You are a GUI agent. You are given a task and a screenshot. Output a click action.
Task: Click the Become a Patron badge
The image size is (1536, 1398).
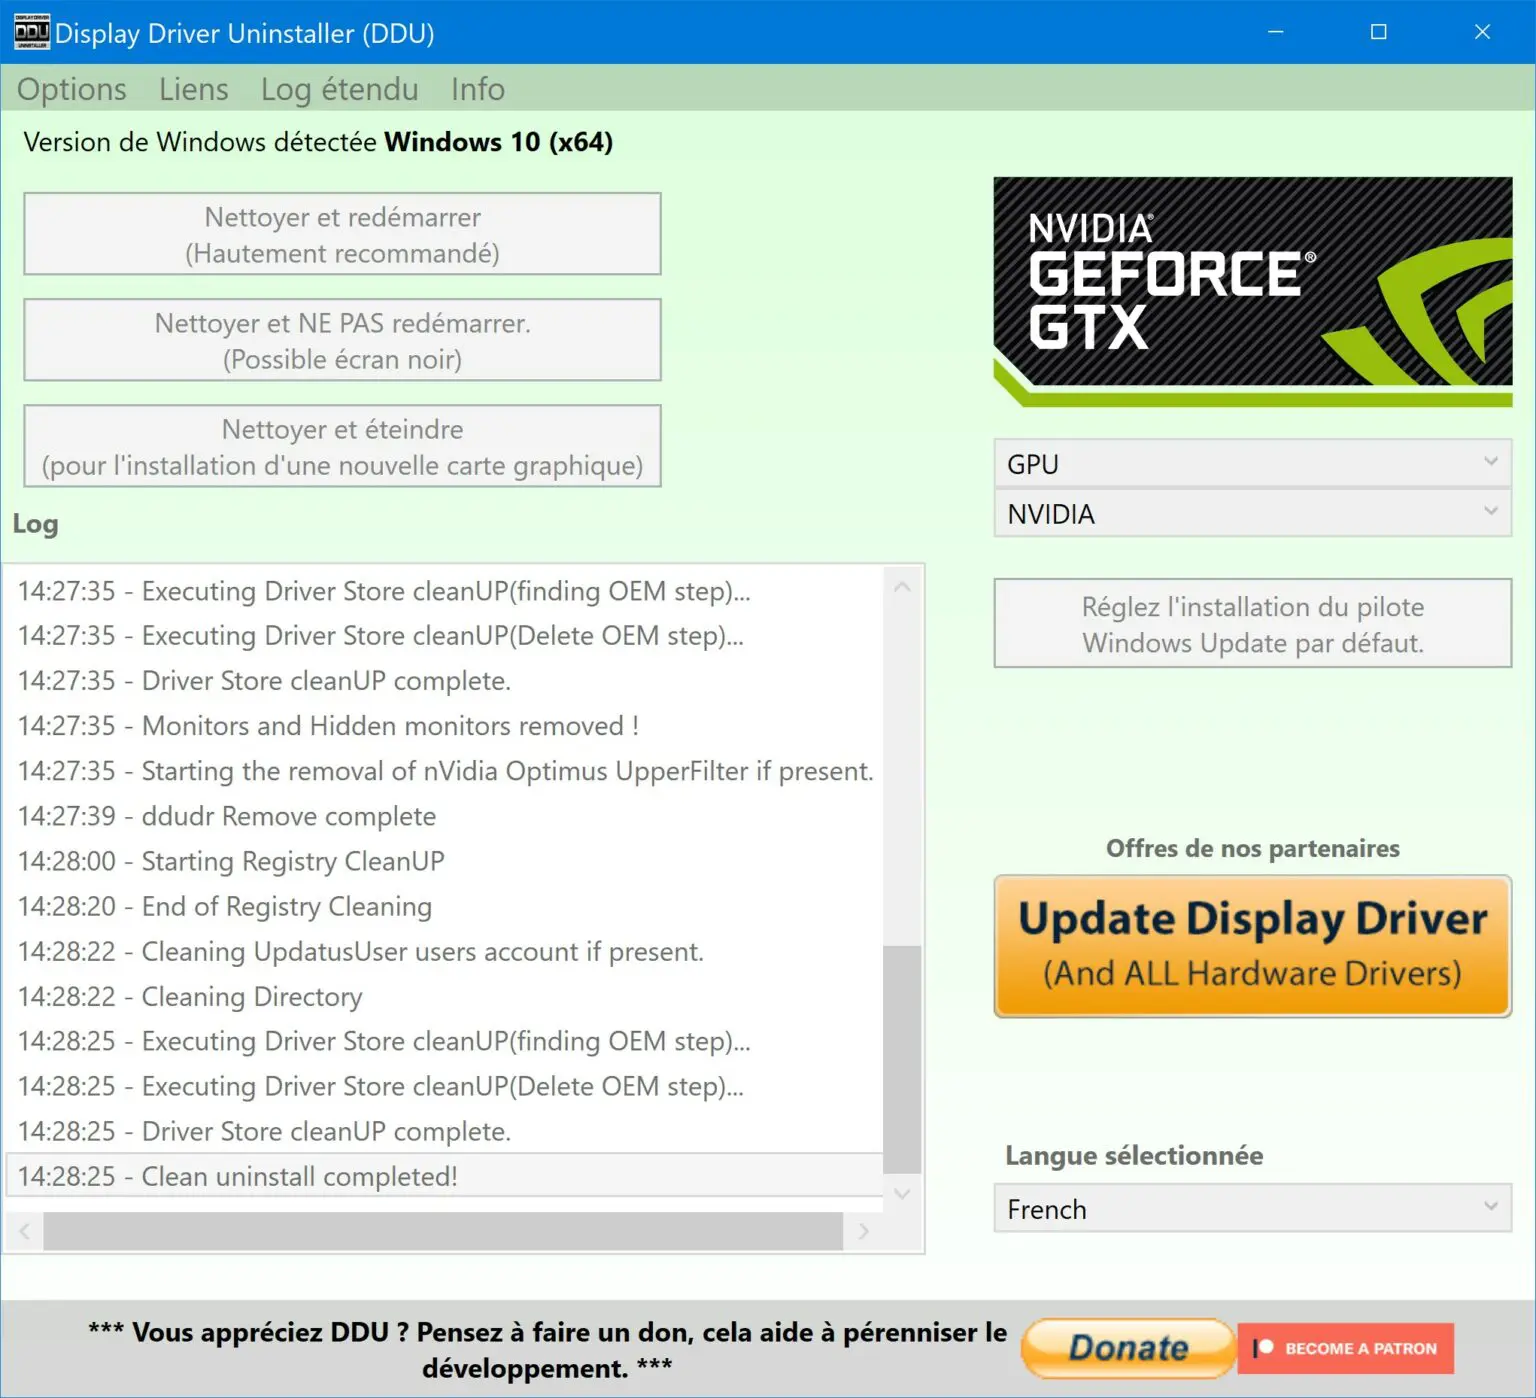coord(1346,1348)
